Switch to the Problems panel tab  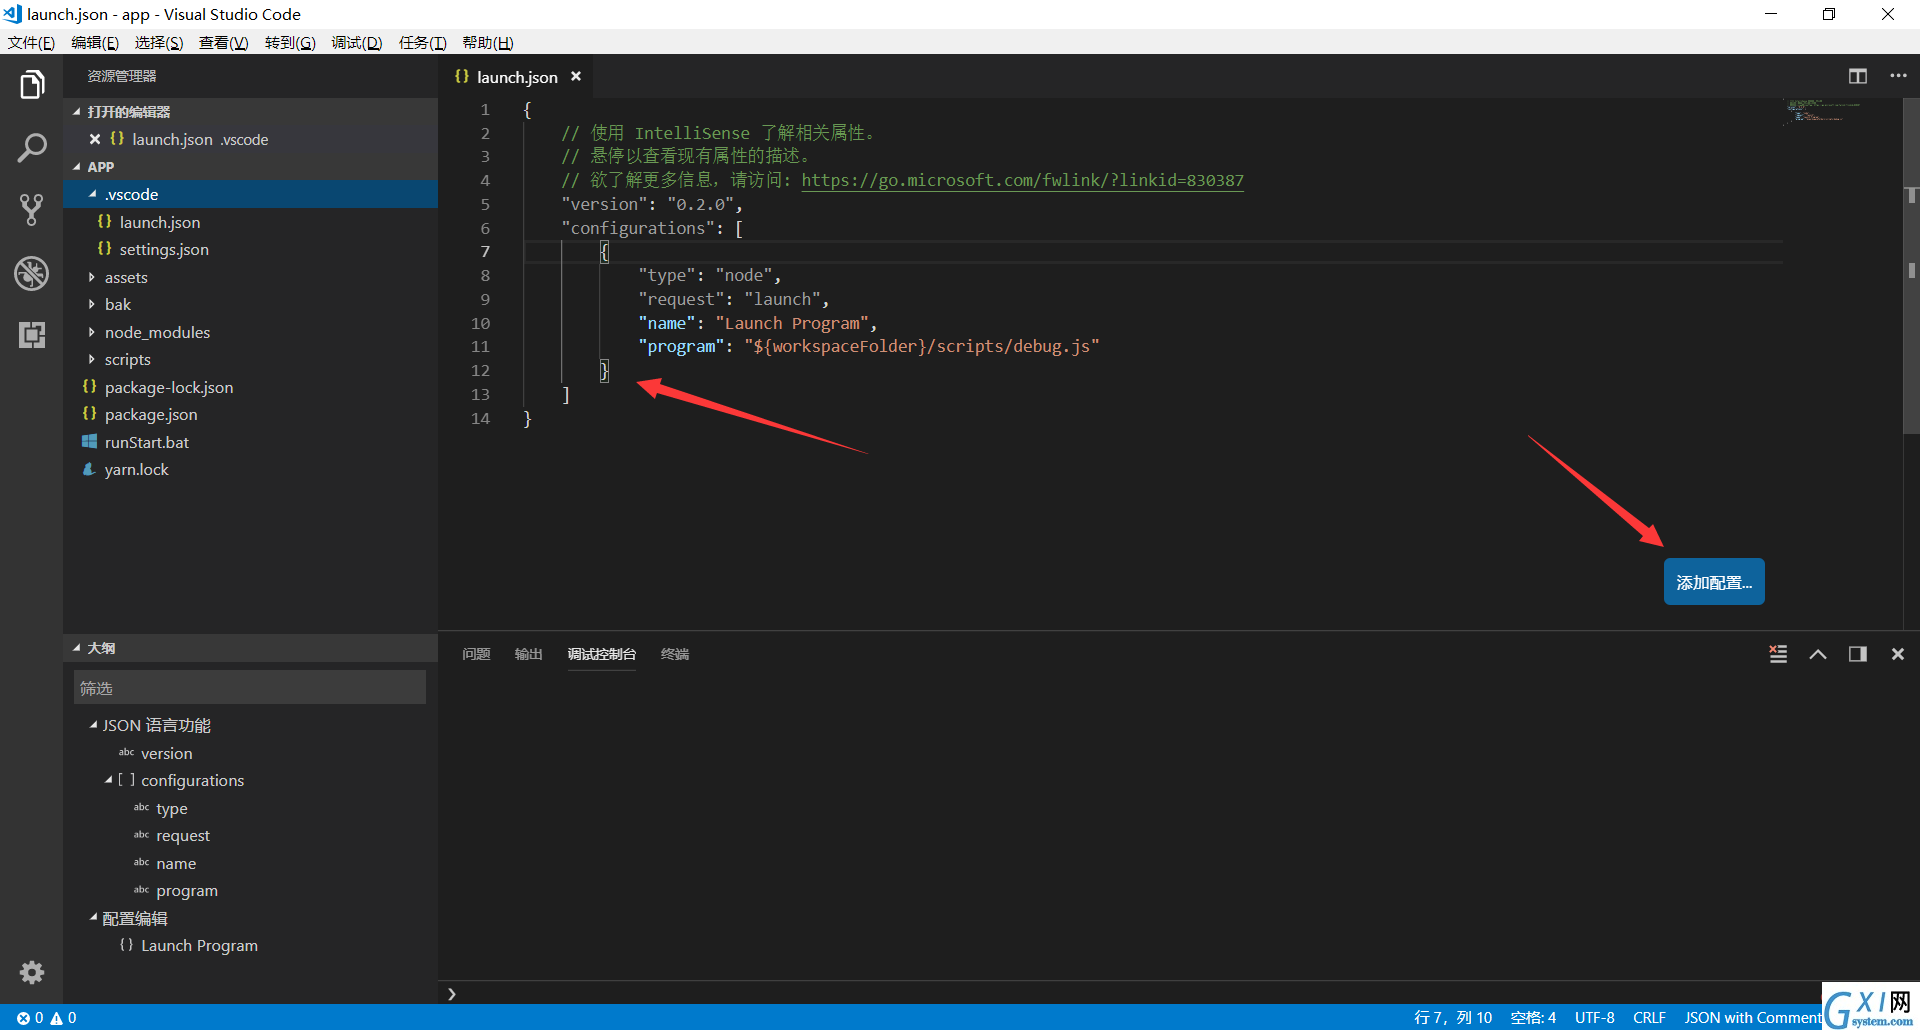[476, 654]
